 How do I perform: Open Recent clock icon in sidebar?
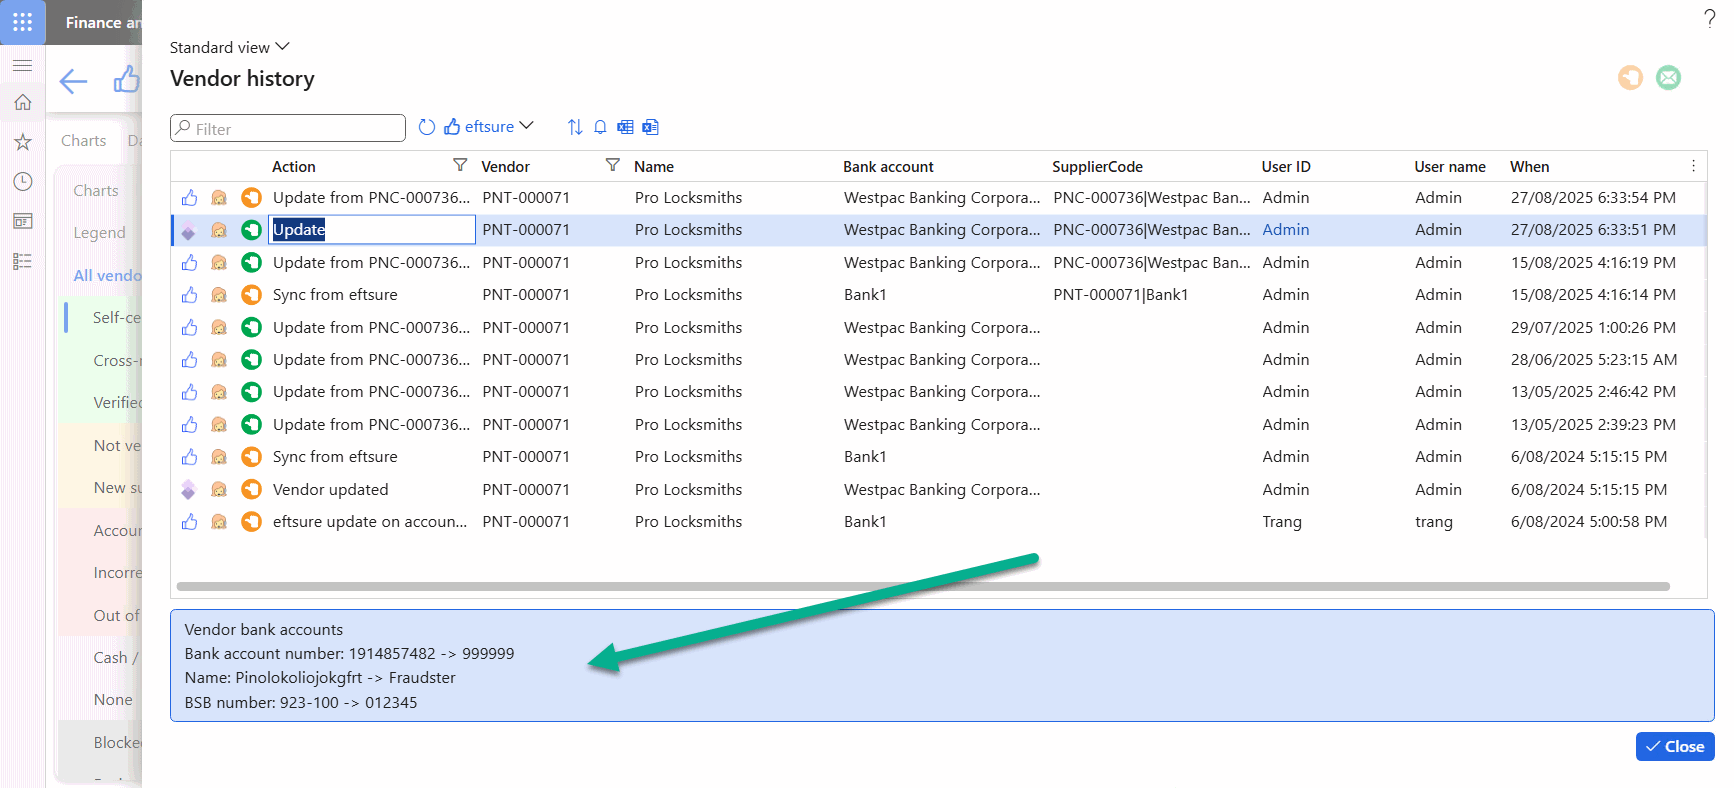pyautogui.click(x=22, y=181)
